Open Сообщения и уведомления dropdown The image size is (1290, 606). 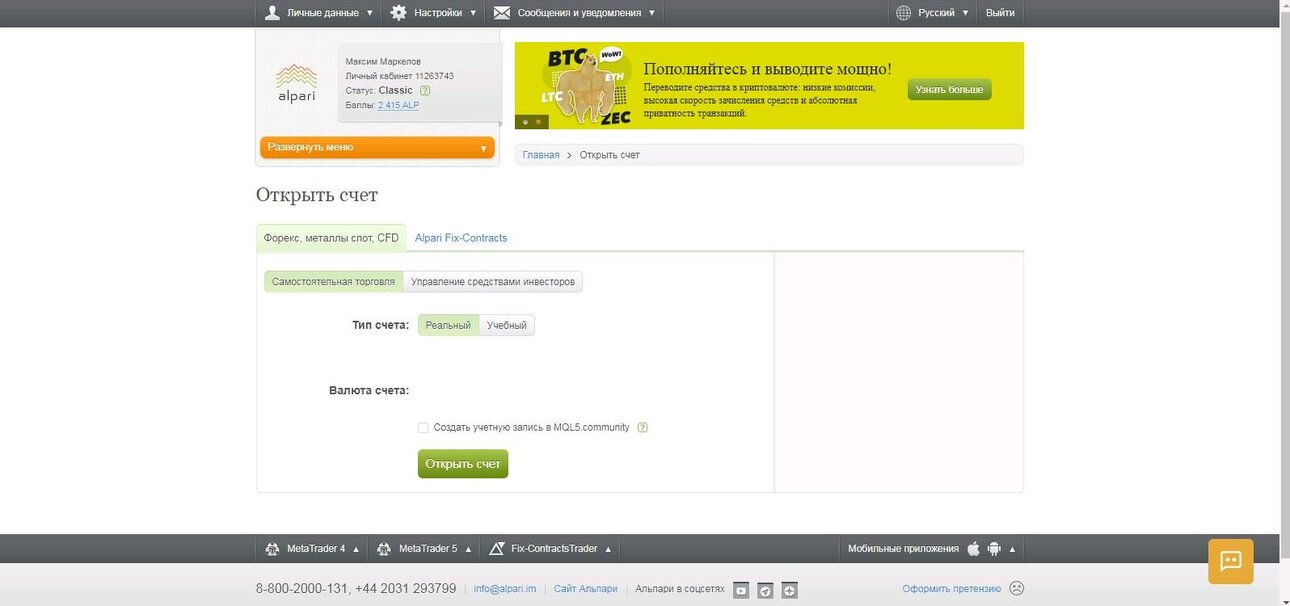[574, 13]
